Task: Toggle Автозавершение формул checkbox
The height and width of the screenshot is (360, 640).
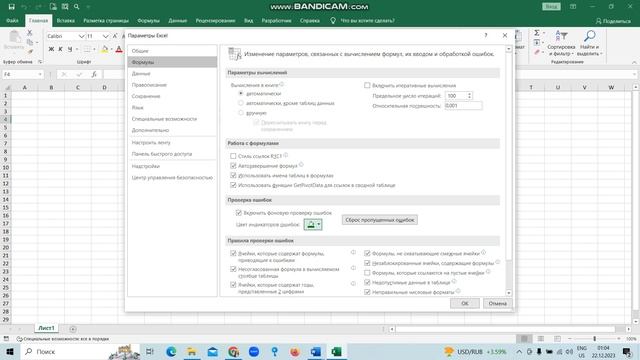Action: tap(233, 166)
